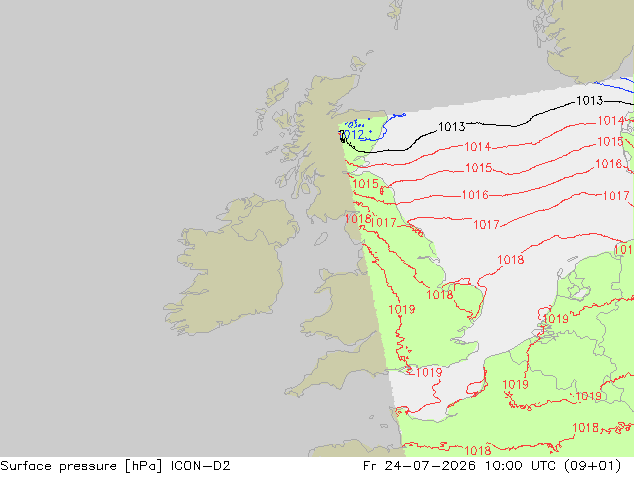
Task: Click the 1019 isobar label over central England
Action: point(402,310)
